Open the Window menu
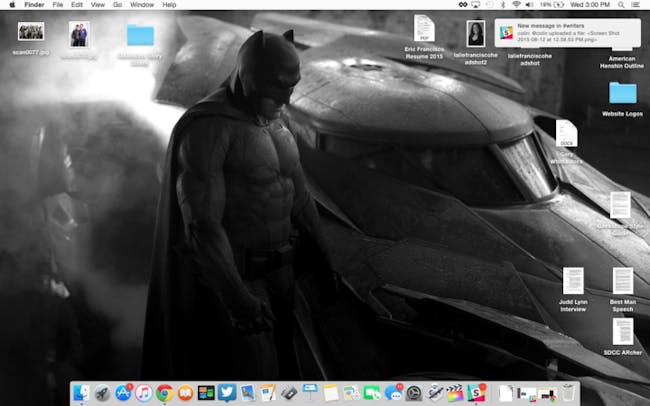The height and width of the screenshot is (406, 650). pyautogui.click(x=142, y=5)
